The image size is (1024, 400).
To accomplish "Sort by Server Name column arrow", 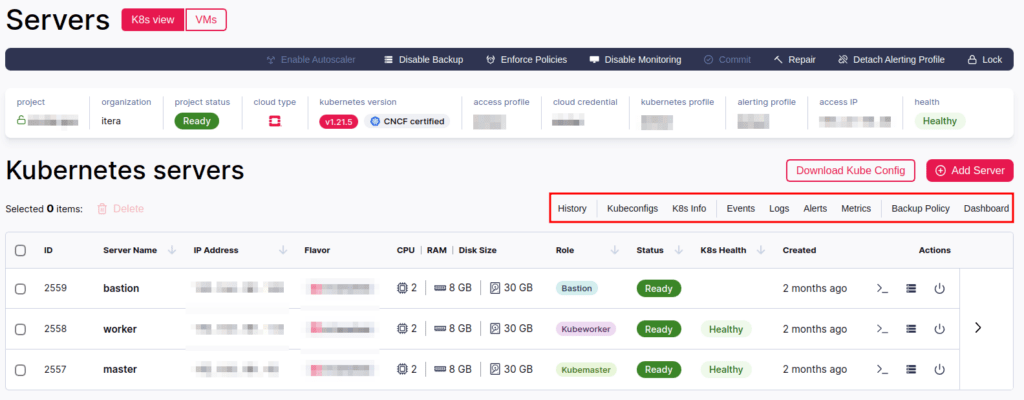I will (x=172, y=250).
